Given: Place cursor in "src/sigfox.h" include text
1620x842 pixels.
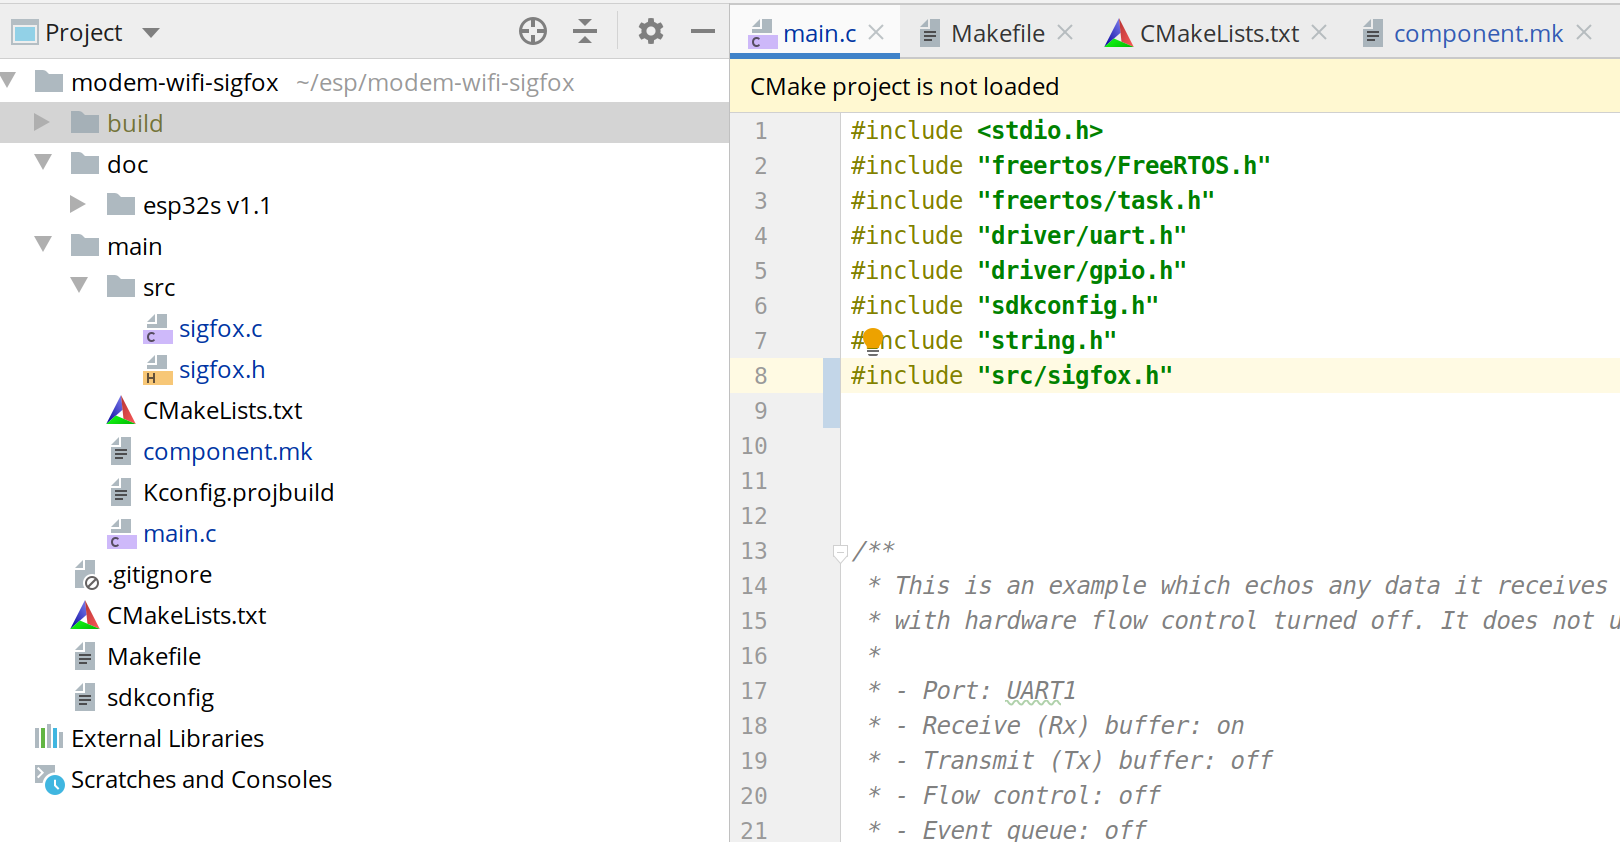Looking at the screenshot, I should pos(1074,376).
